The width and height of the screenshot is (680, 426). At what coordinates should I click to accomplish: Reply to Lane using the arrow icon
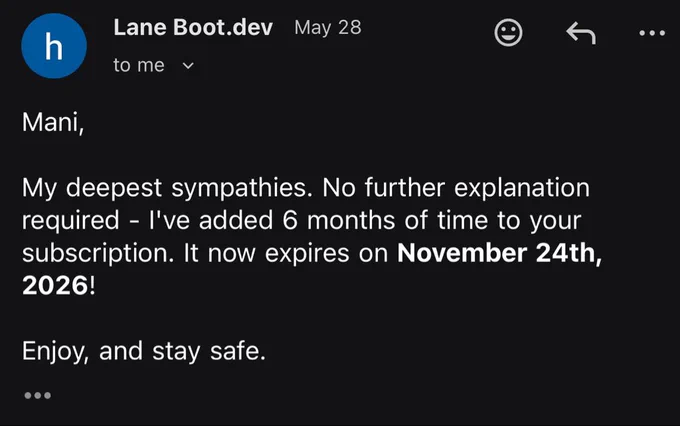[x=581, y=33]
